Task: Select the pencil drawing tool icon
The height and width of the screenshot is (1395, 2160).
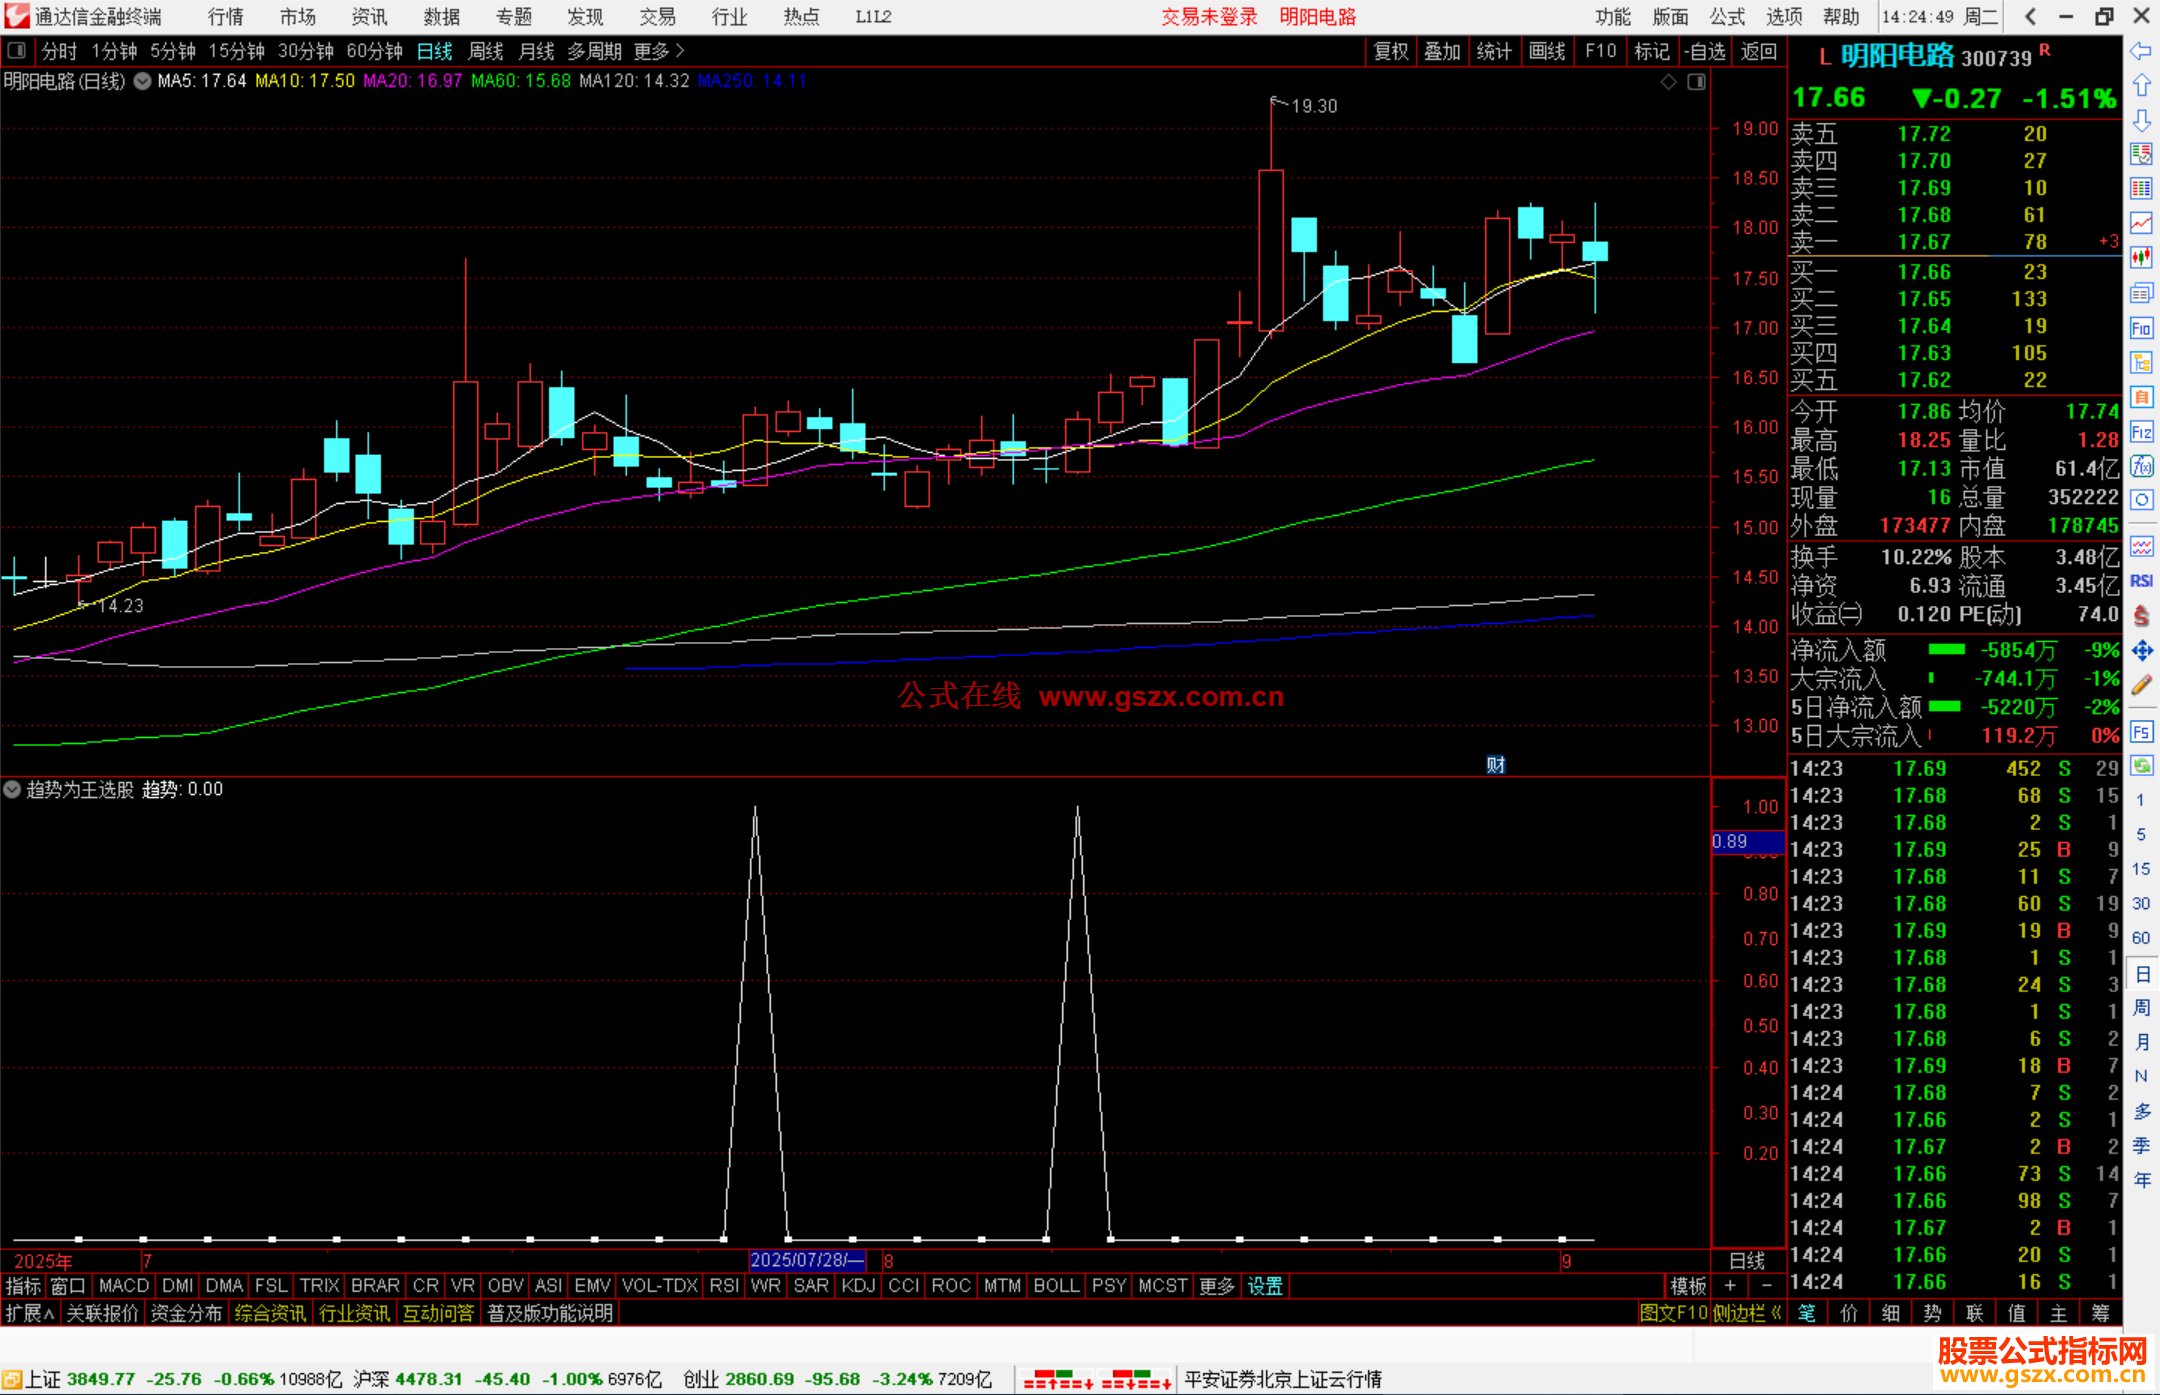Action: point(2141,685)
